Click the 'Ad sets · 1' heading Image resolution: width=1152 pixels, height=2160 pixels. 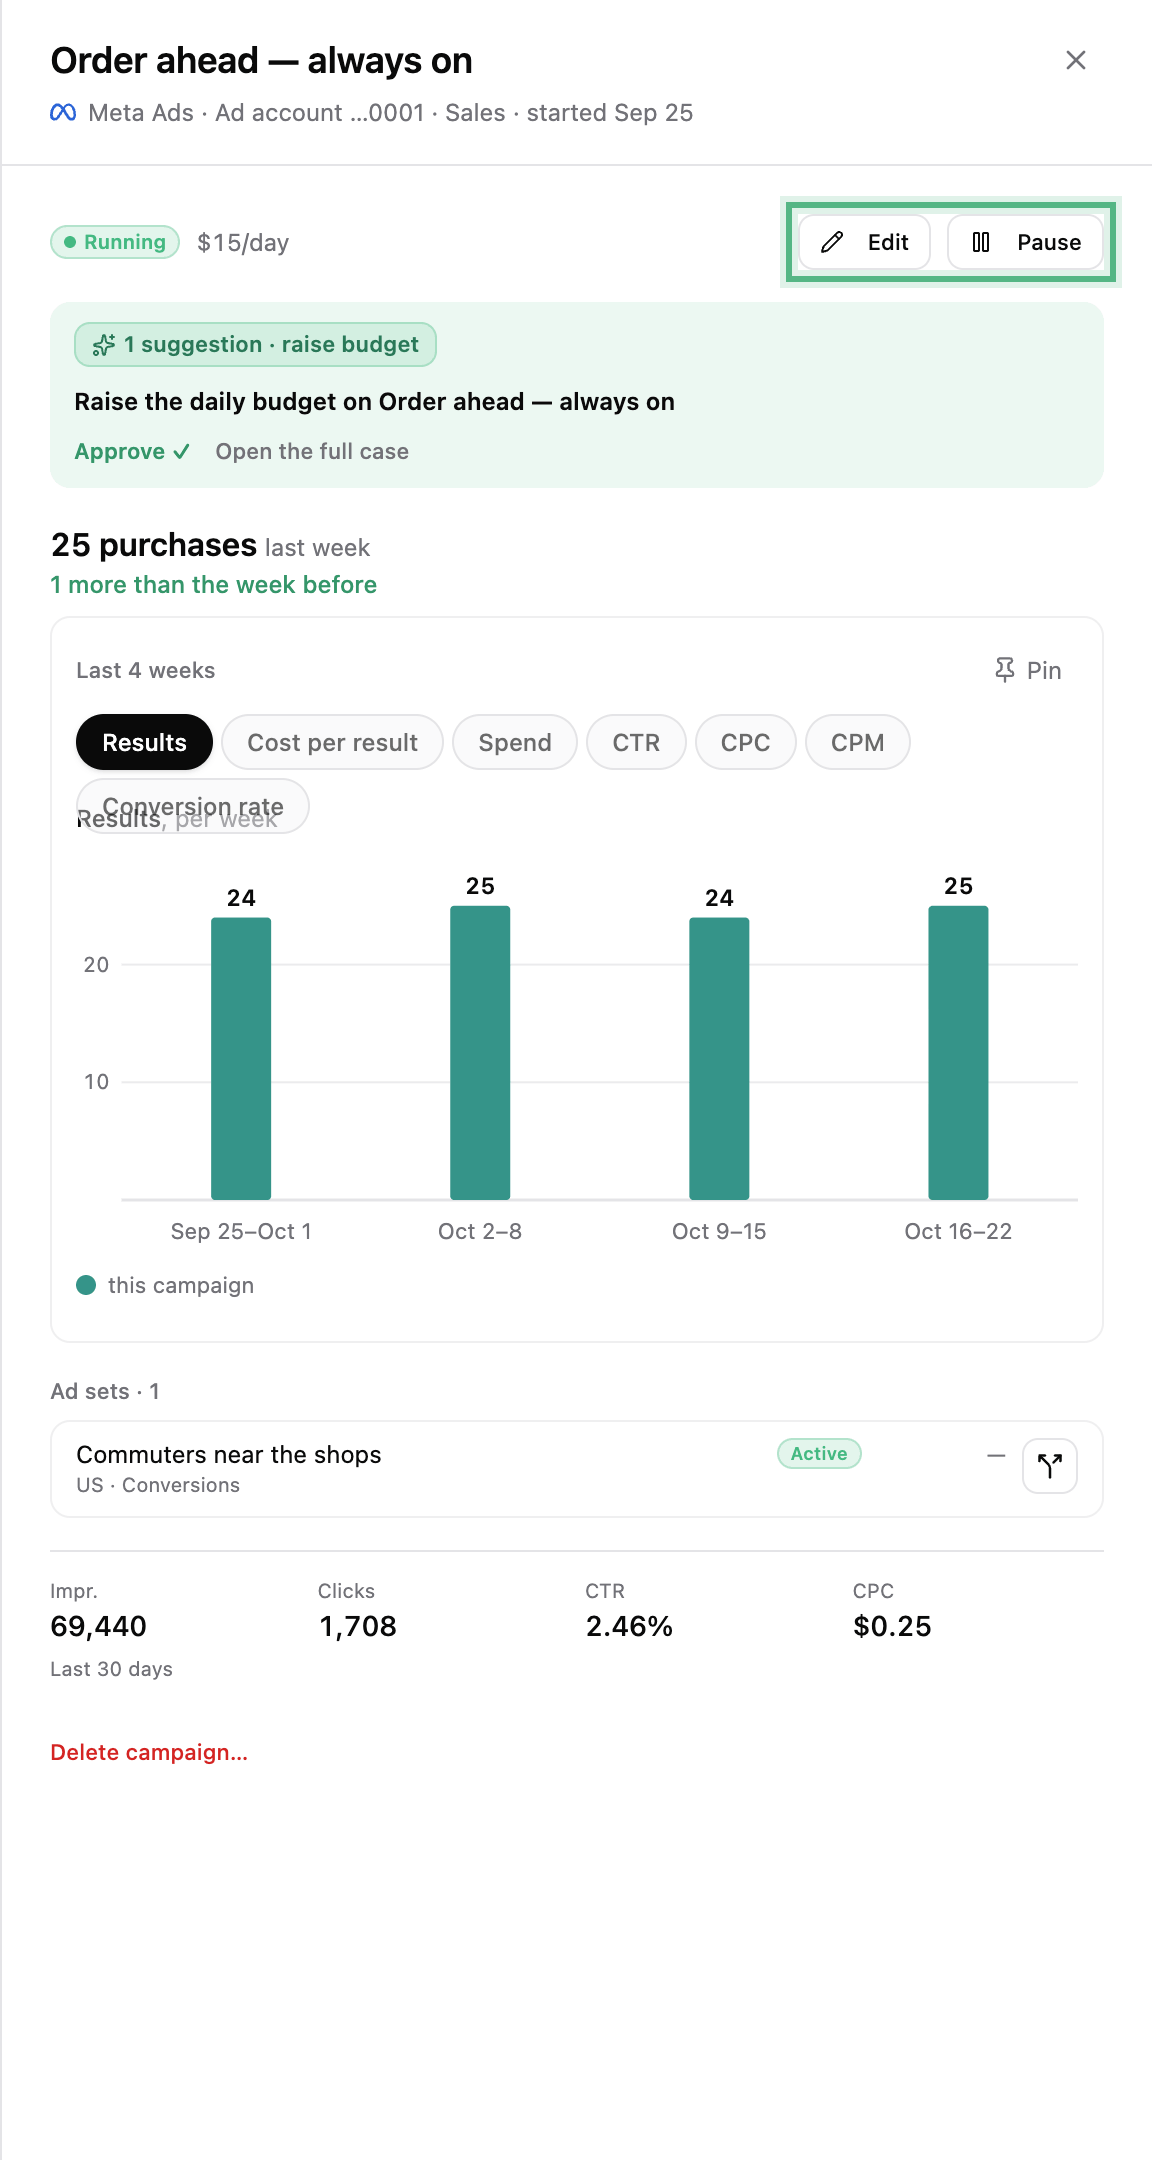click(x=105, y=1391)
